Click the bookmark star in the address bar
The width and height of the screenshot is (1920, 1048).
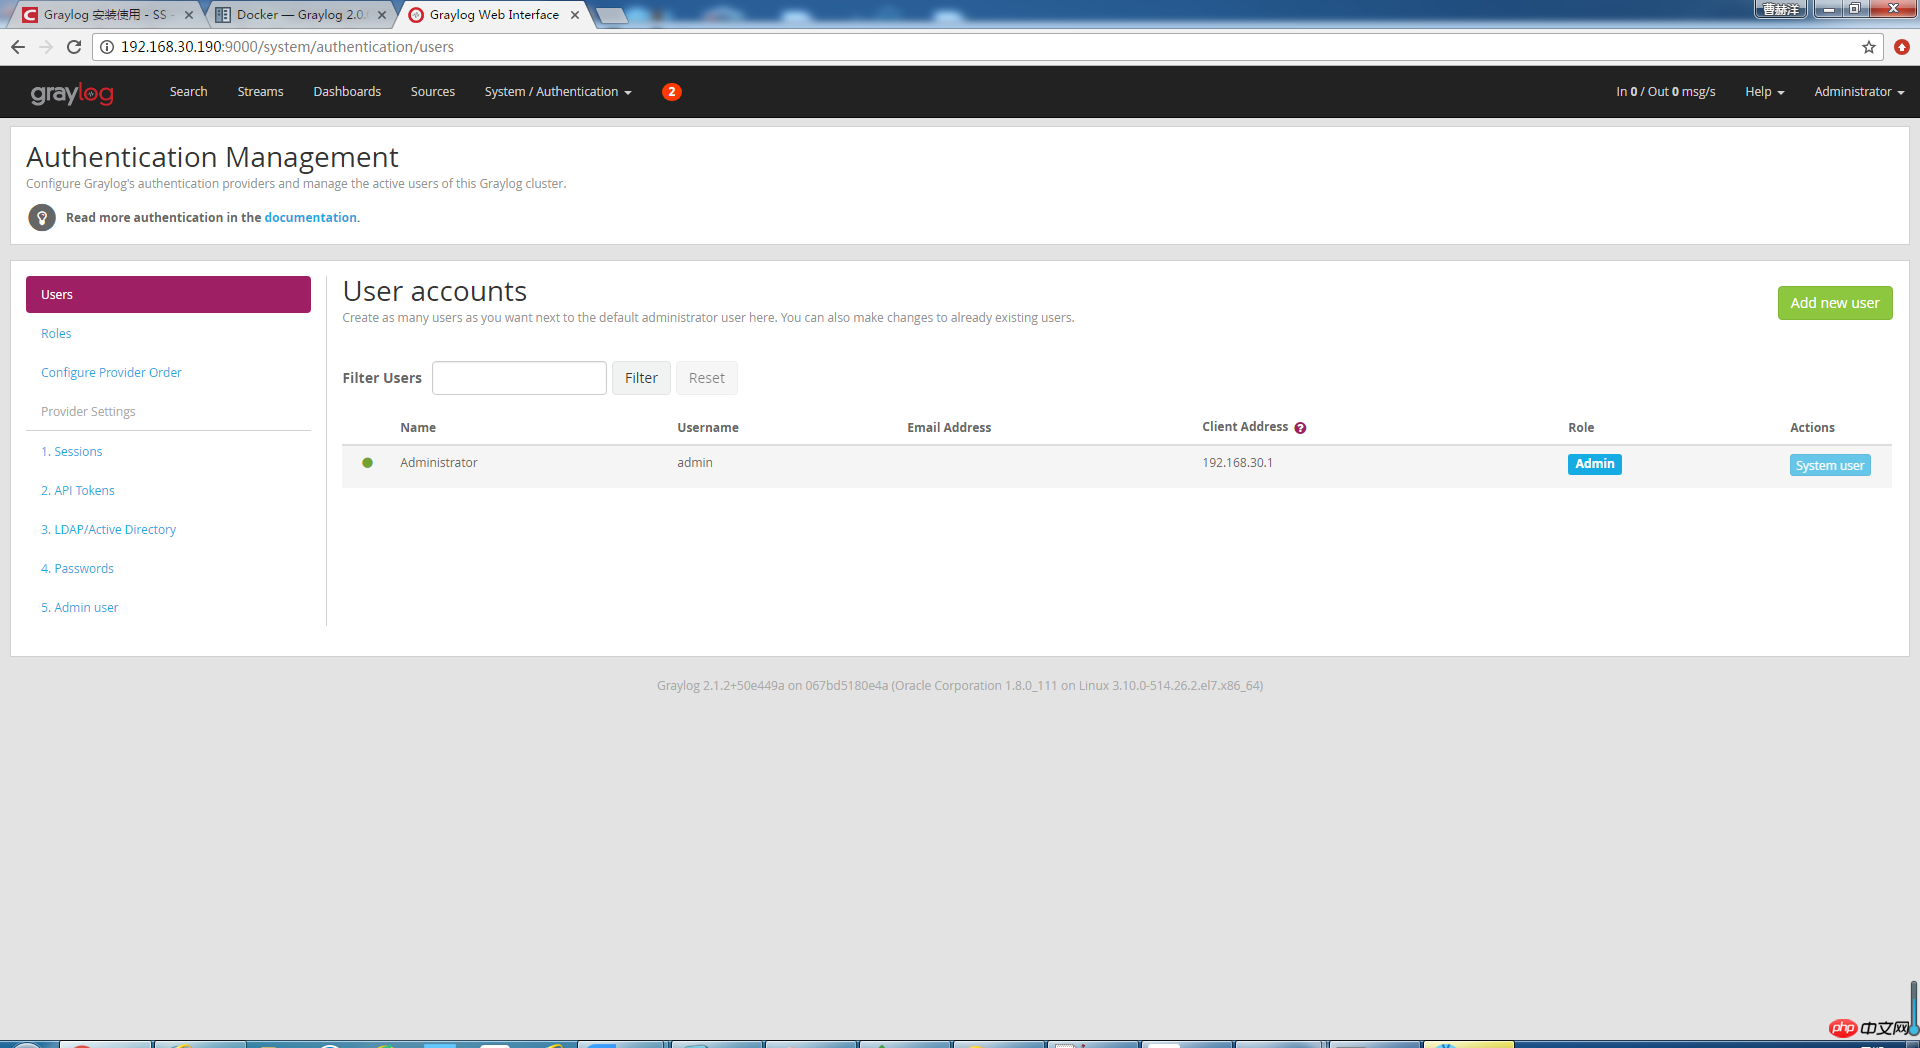coord(1869,46)
